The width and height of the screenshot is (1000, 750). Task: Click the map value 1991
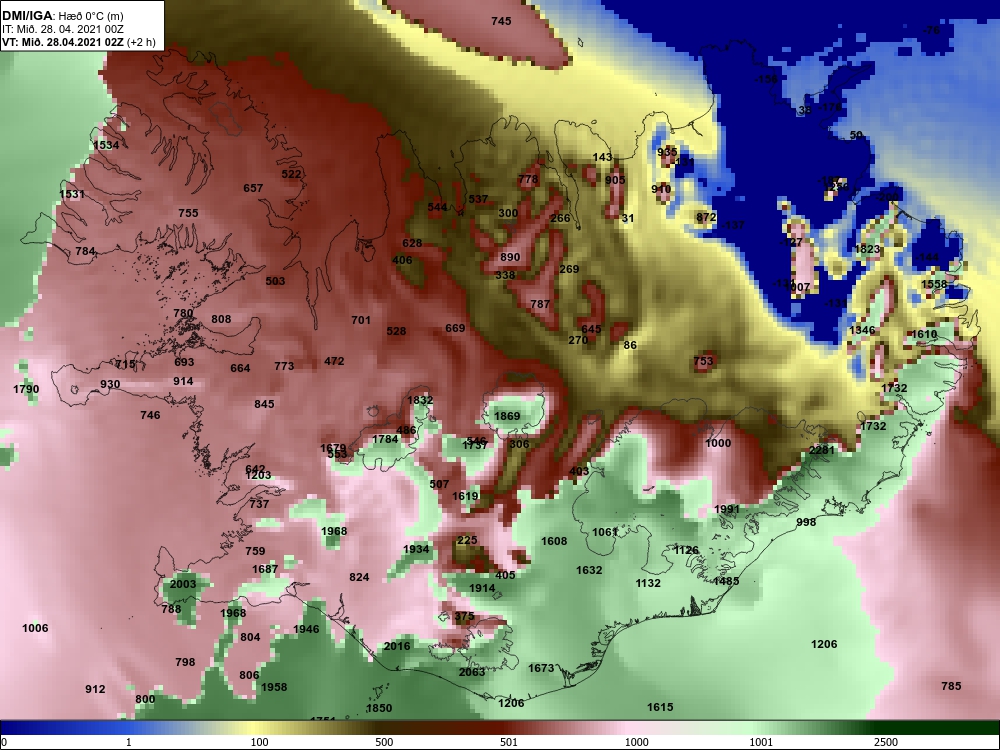point(727,509)
